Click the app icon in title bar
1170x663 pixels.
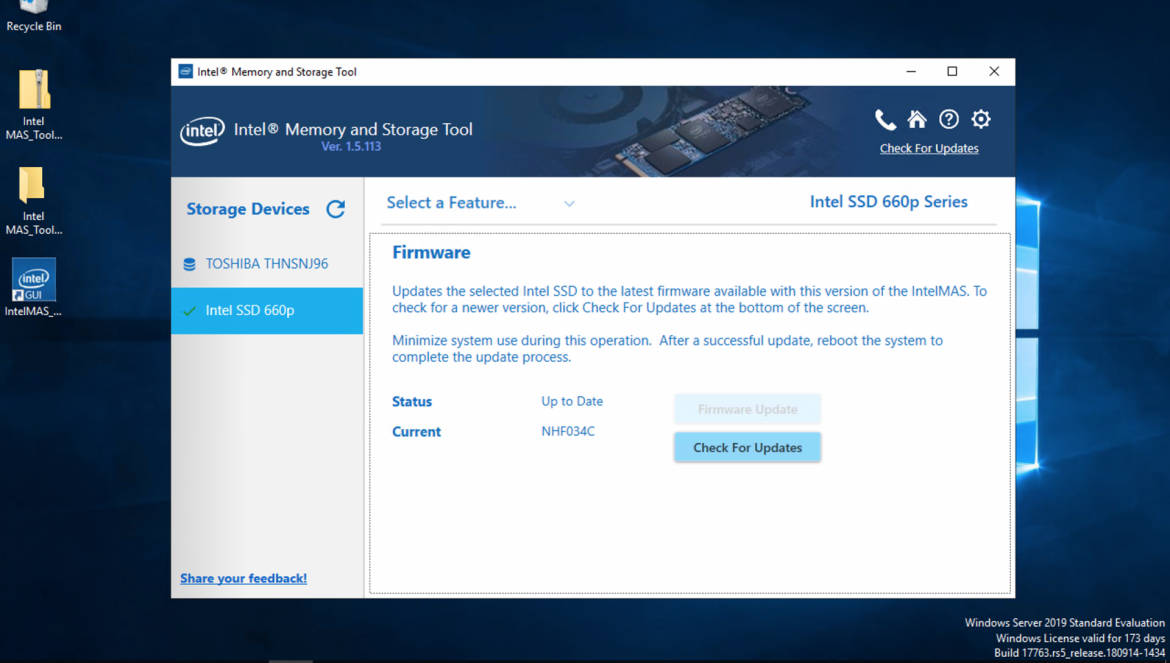[186, 72]
